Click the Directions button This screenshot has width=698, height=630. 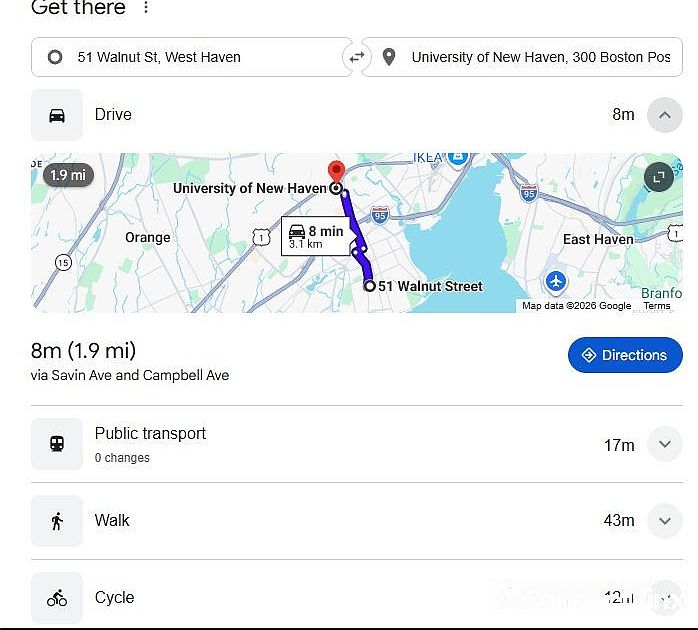(625, 355)
